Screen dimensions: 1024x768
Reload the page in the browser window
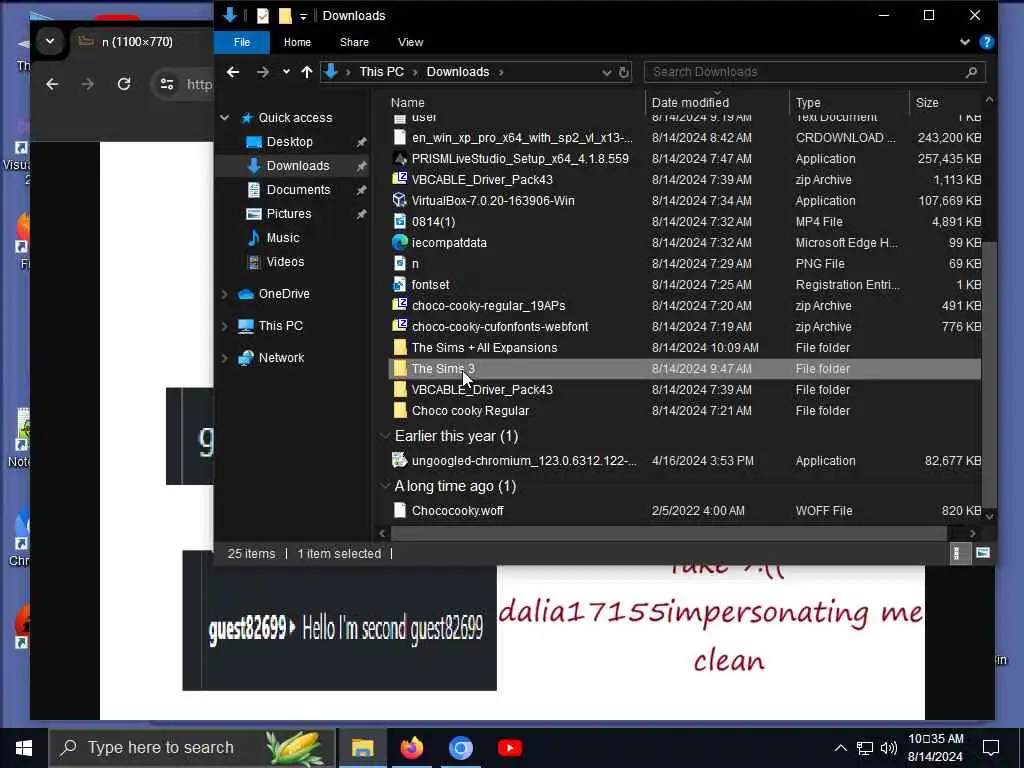point(123,84)
